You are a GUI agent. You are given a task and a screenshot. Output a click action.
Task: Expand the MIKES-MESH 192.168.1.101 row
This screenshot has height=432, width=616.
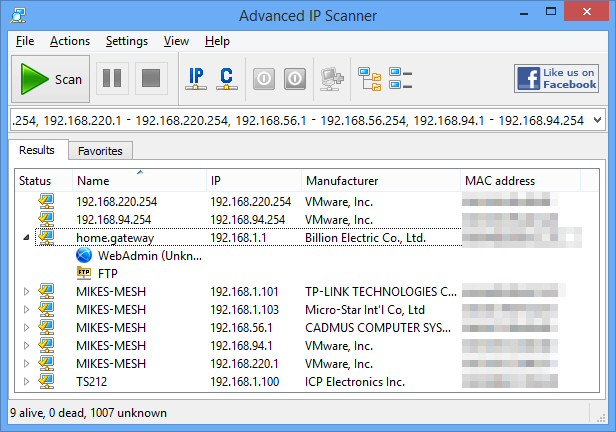(26, 291)
